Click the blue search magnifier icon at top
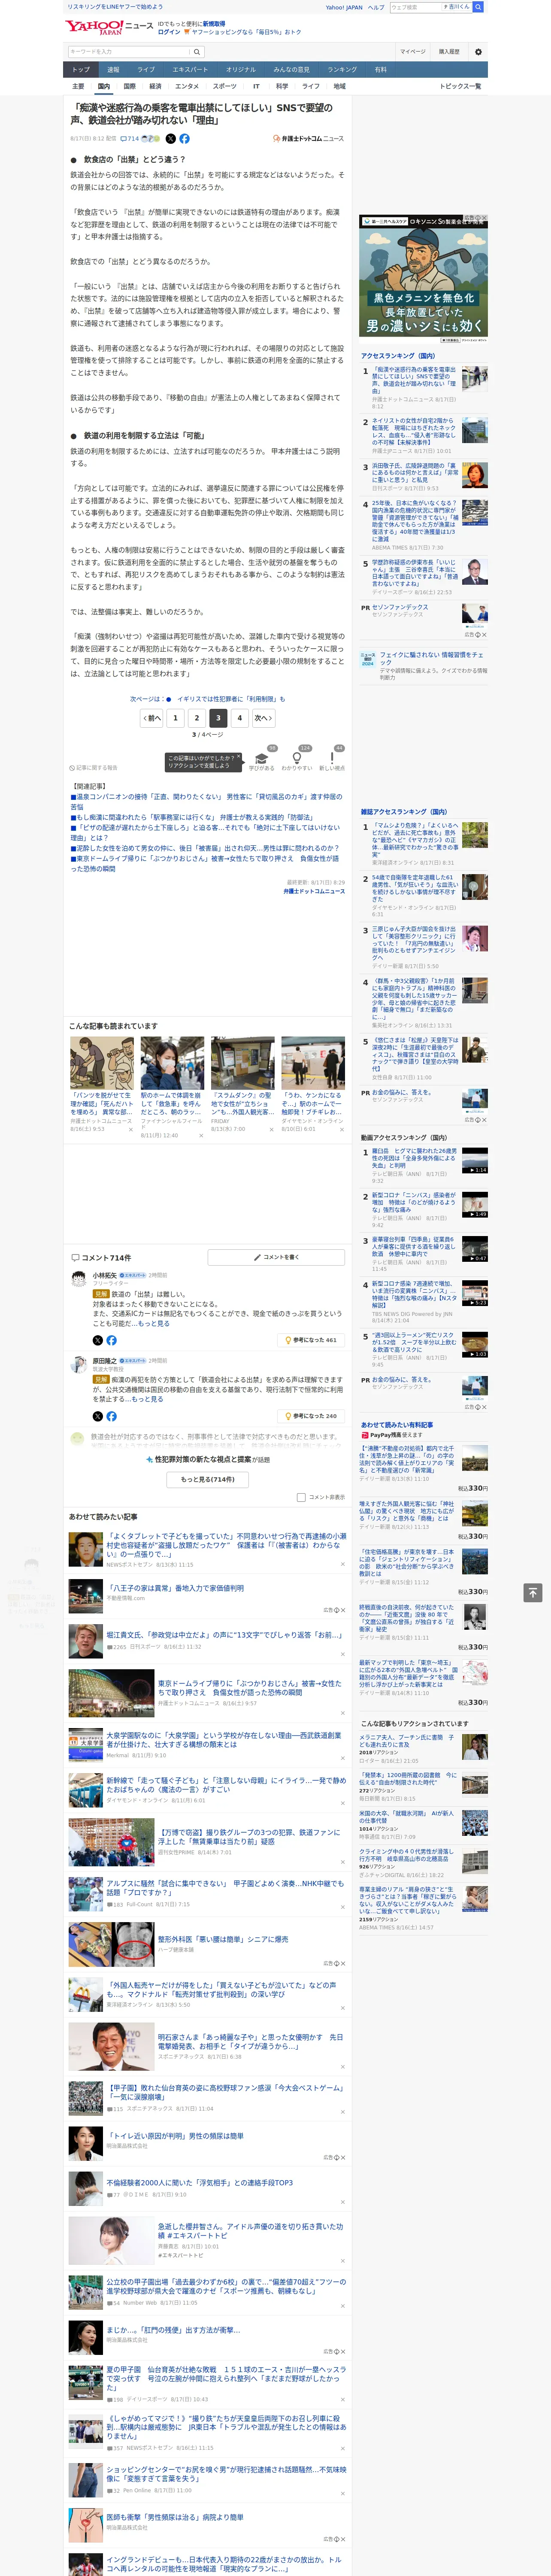 click(478, 7)
